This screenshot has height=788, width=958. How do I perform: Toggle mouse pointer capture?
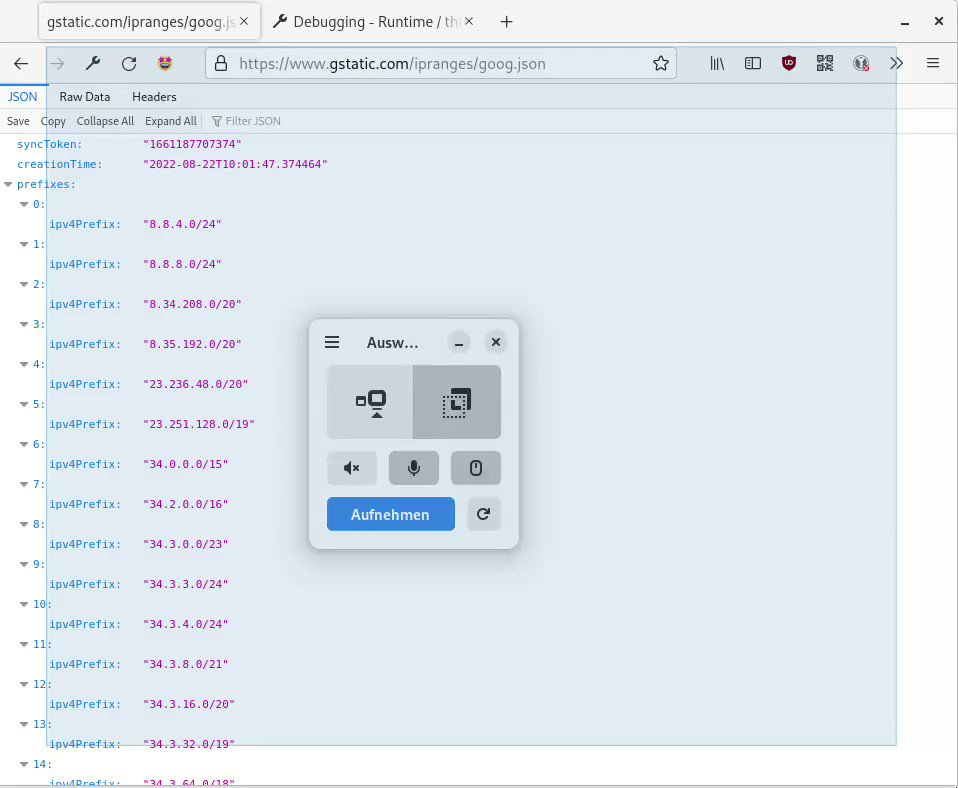point(476,468)
